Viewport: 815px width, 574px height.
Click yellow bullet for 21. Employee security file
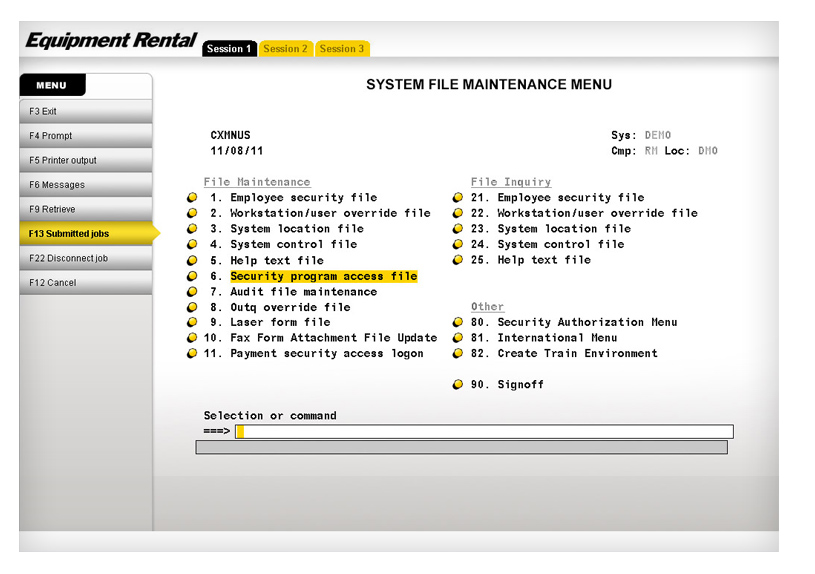(458, 198)
